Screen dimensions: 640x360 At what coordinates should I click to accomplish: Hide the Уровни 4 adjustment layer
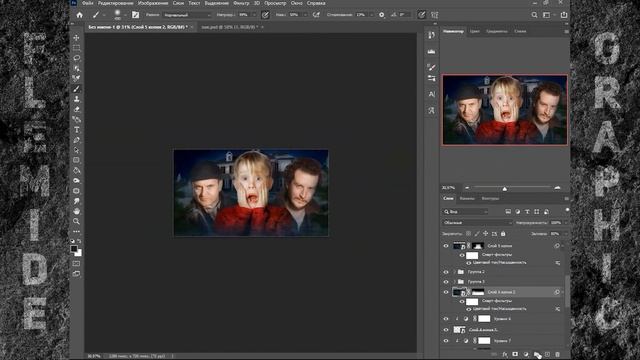446,319
